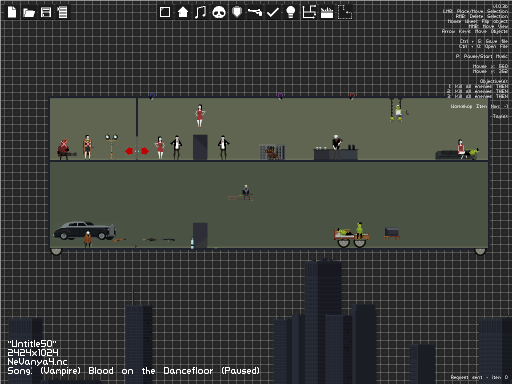This screenshot has width=512, height=384.
Task: Click the Mouse x coordinate readout
Action: (490, 66)
